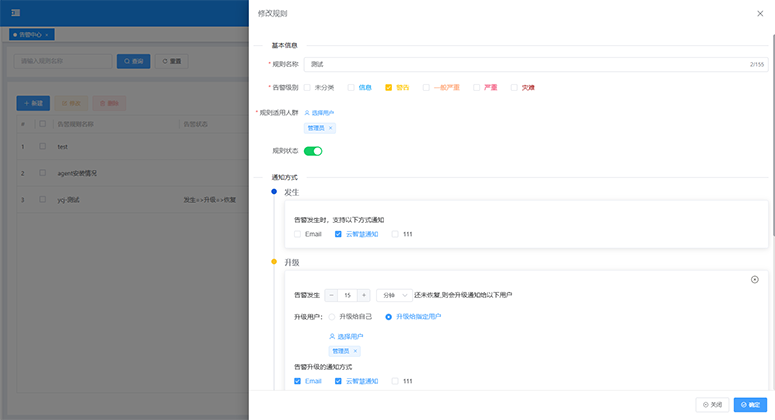Click the 删除 button in background page
The height and width of the screenshot is (420, 775).
109,103
